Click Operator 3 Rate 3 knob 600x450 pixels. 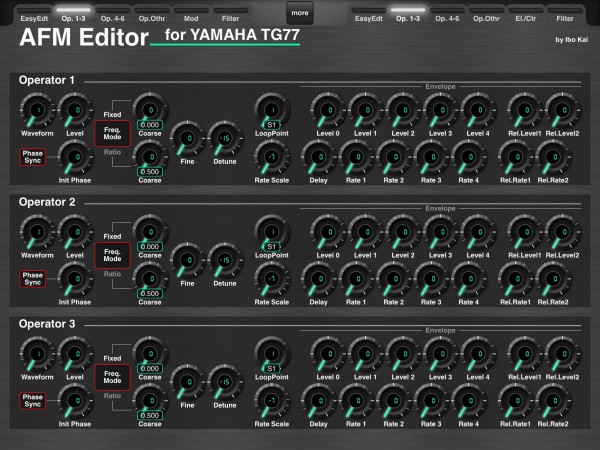pyautogui.click(x=431, y=401)
